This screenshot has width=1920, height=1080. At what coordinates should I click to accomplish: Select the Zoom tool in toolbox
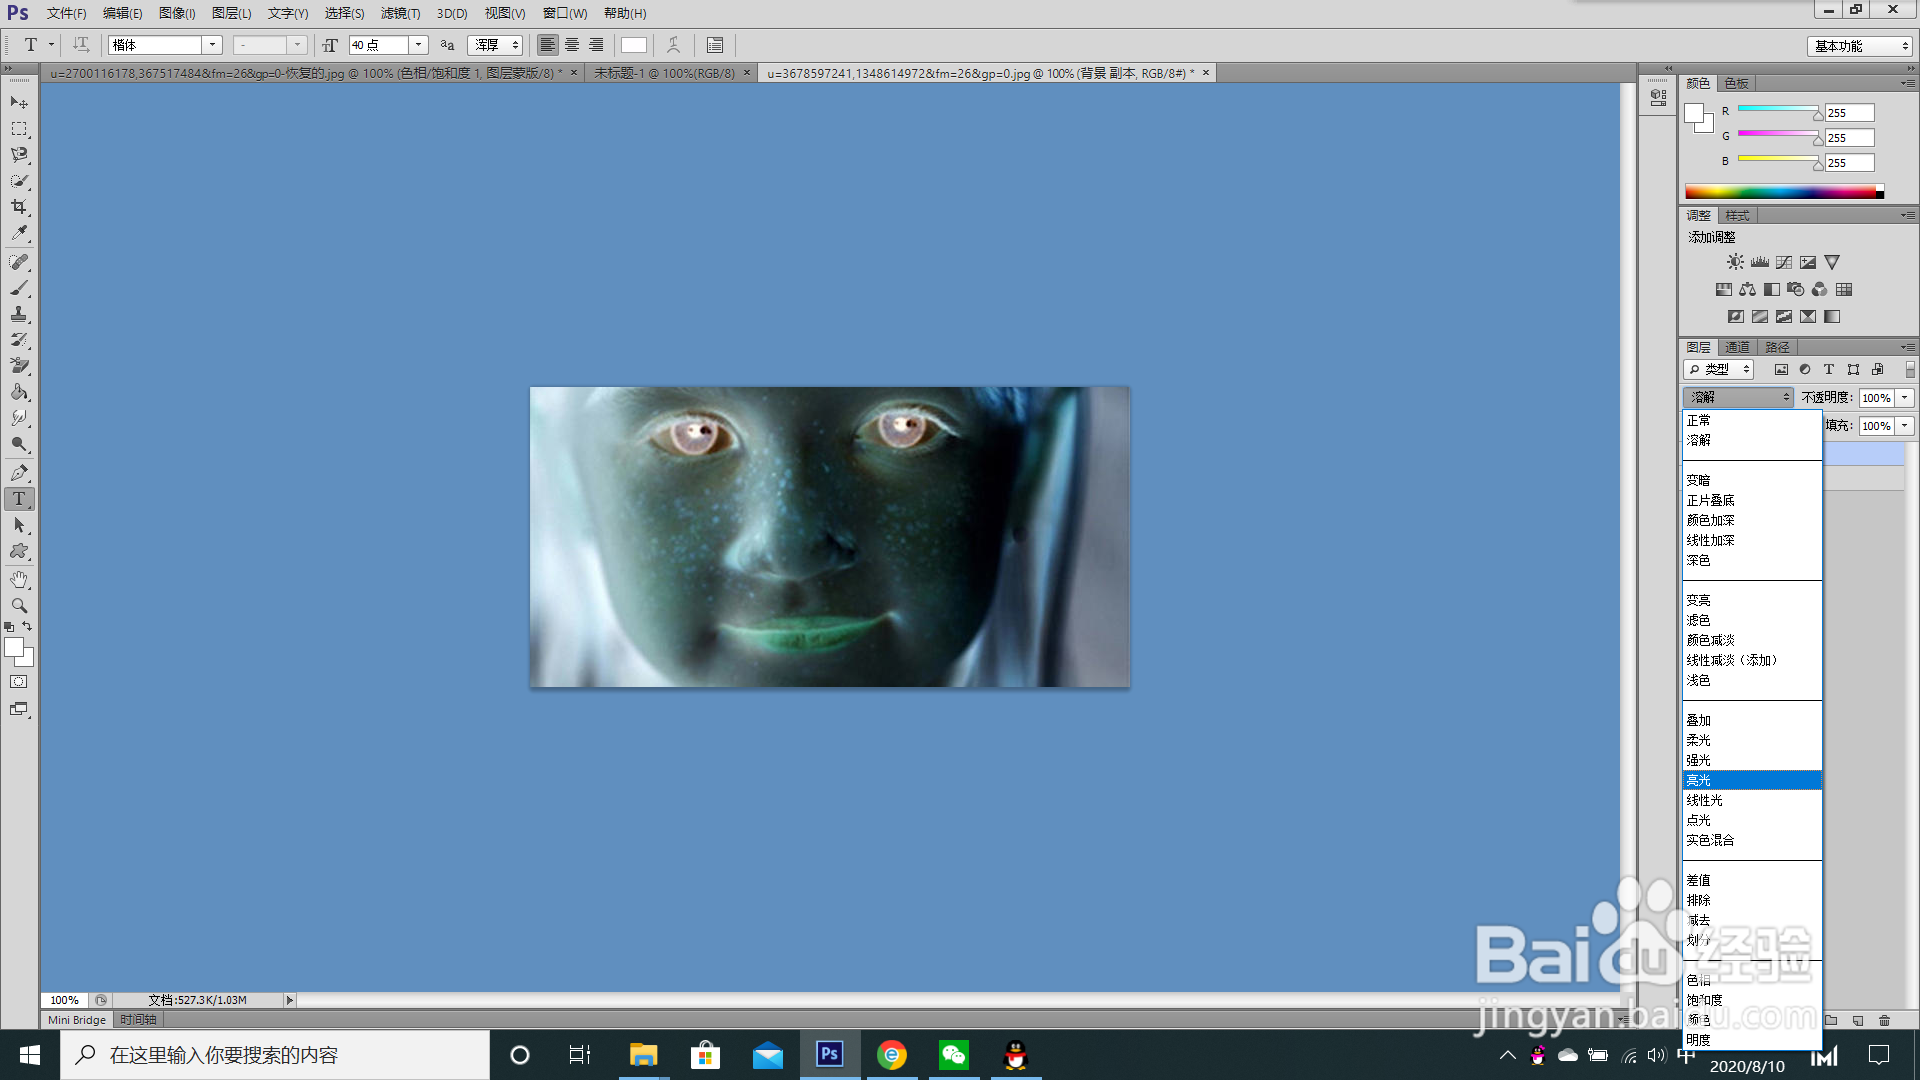click(x=19, y=605)
